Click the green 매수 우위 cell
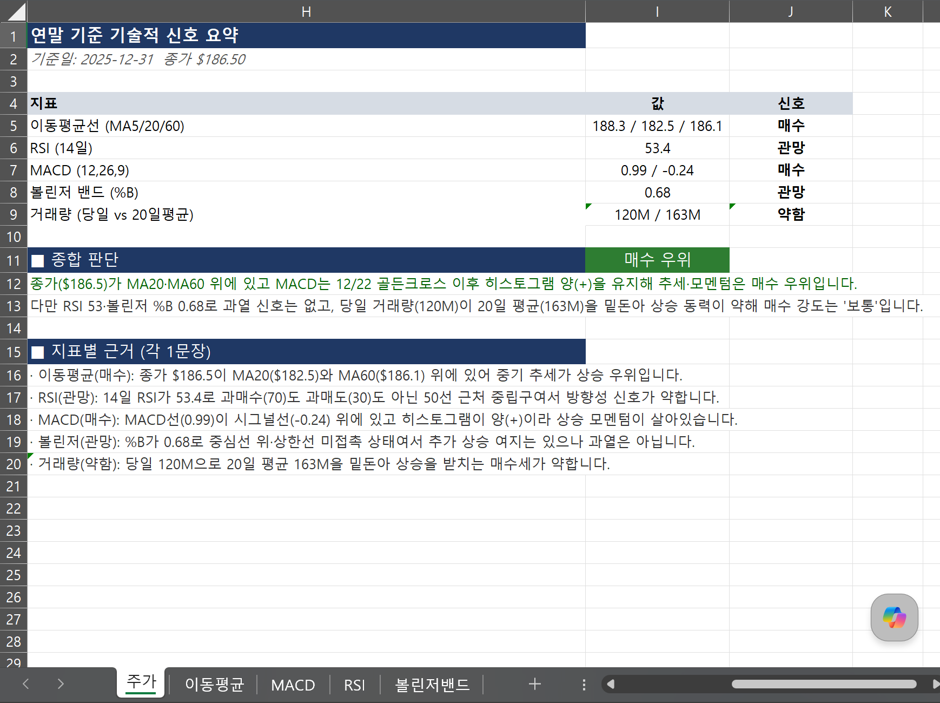 [658, 260]
